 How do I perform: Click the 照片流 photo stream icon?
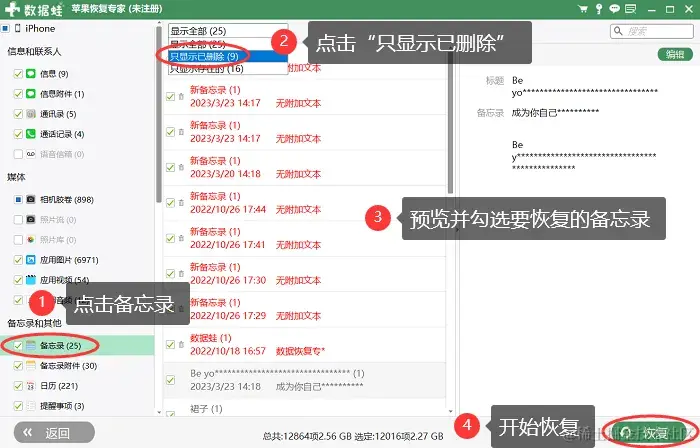point(31,220)
